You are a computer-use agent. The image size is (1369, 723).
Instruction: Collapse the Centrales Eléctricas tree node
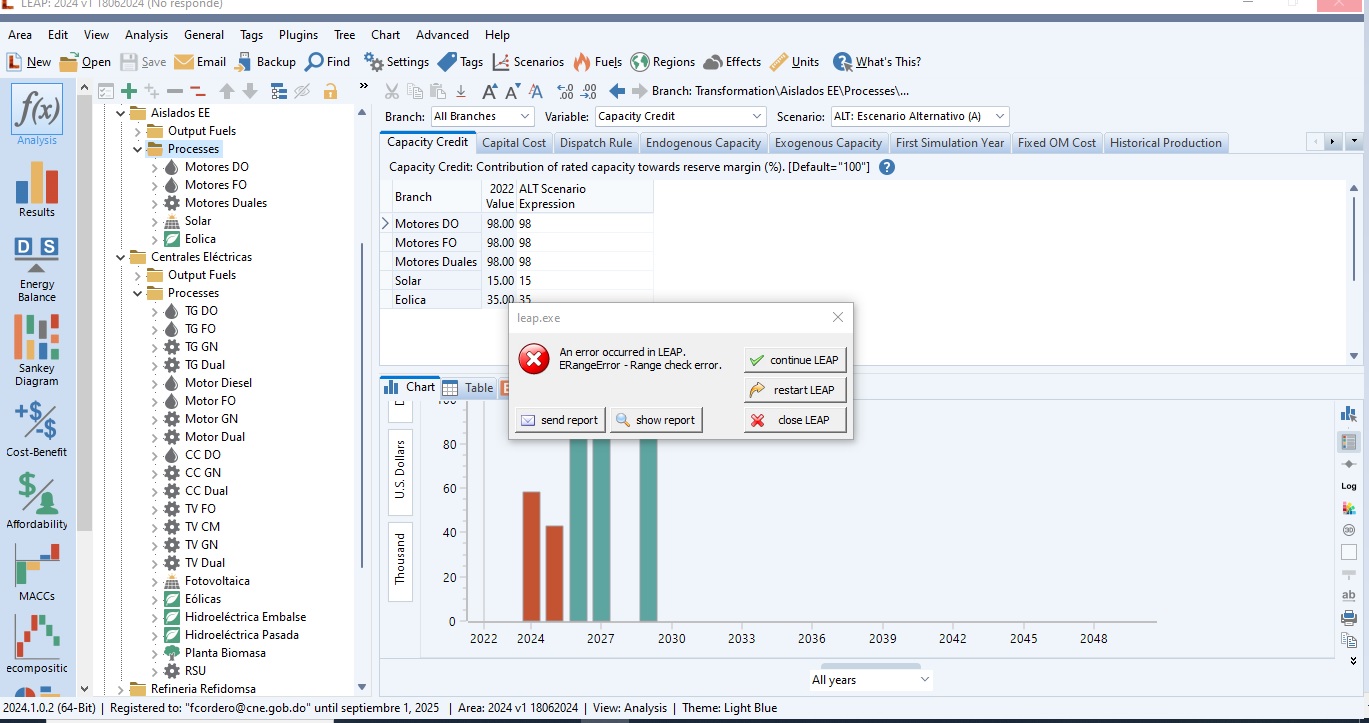122,257
